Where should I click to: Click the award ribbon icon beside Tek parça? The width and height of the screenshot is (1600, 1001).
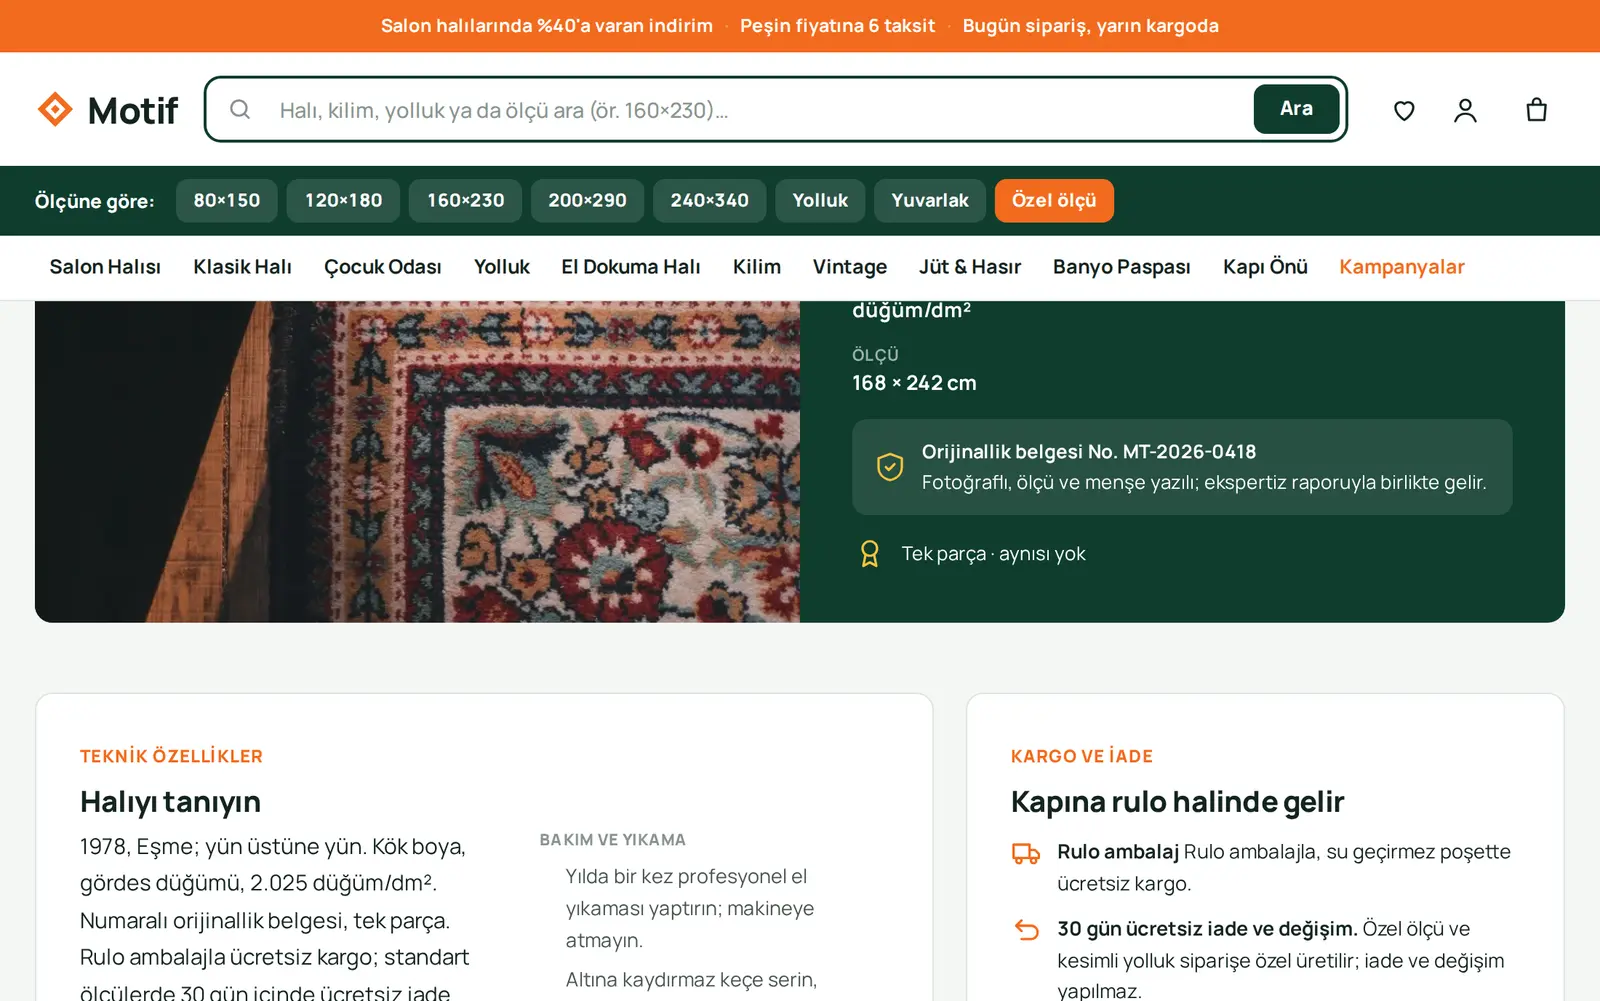870,554
